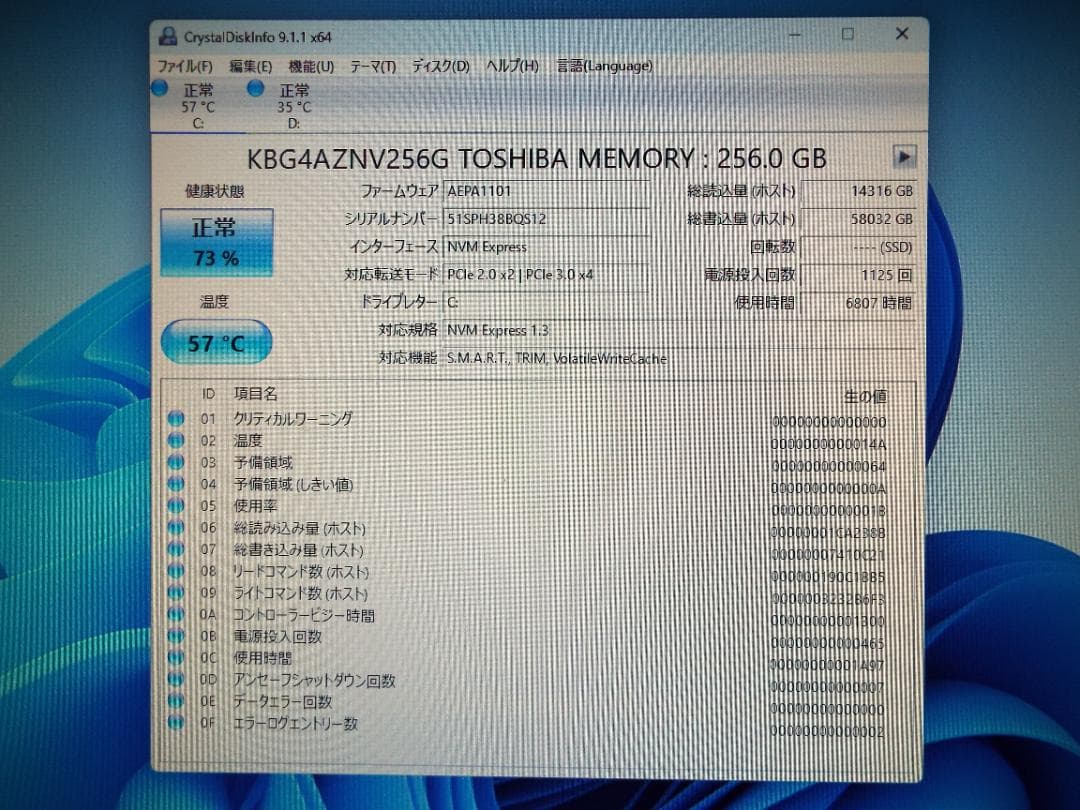Click the blue indicator beside クリティカルワーニング
The width and height of the screenshot is (1080, 810).
pyautogui.click(x=176, y=419)
